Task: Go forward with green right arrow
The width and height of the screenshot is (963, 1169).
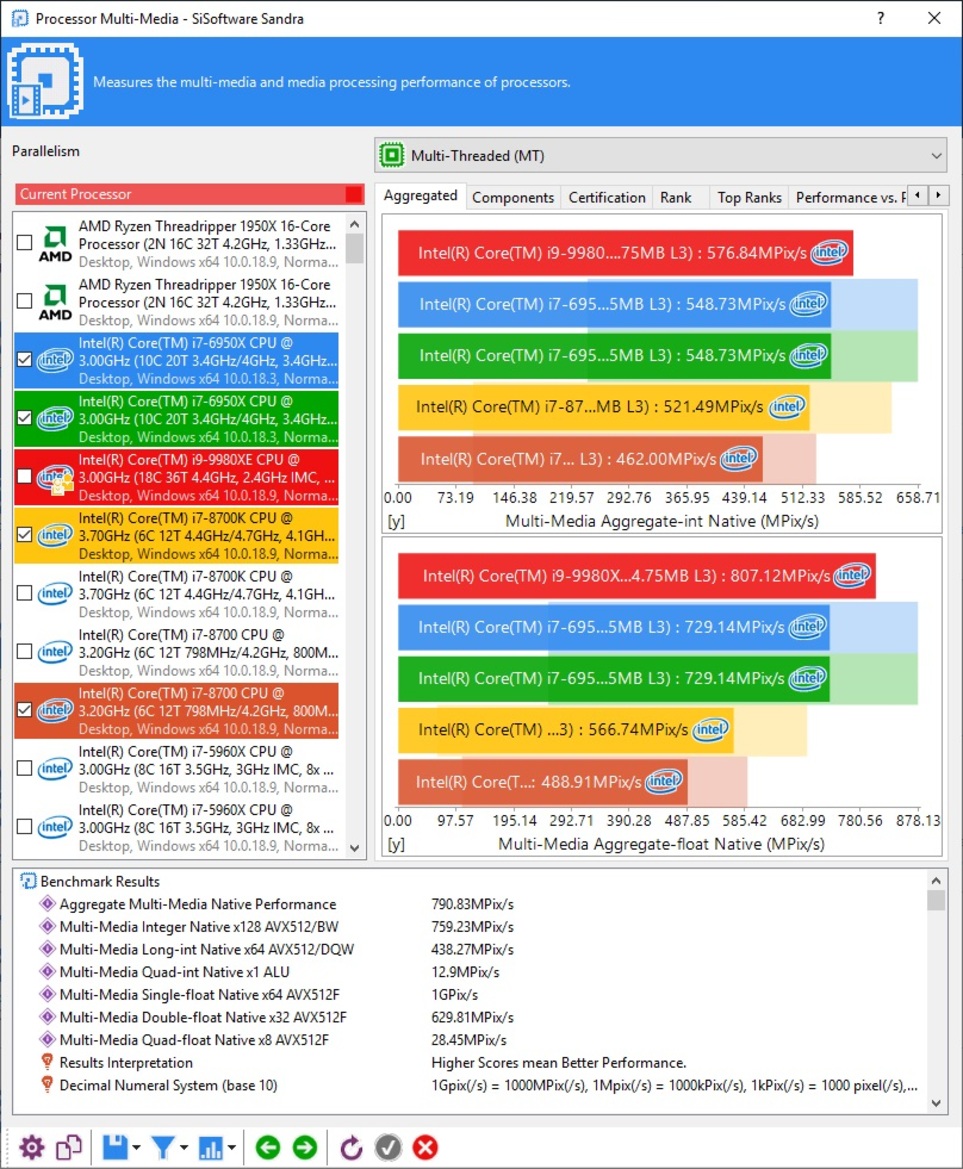Action: coord(305,1147)
